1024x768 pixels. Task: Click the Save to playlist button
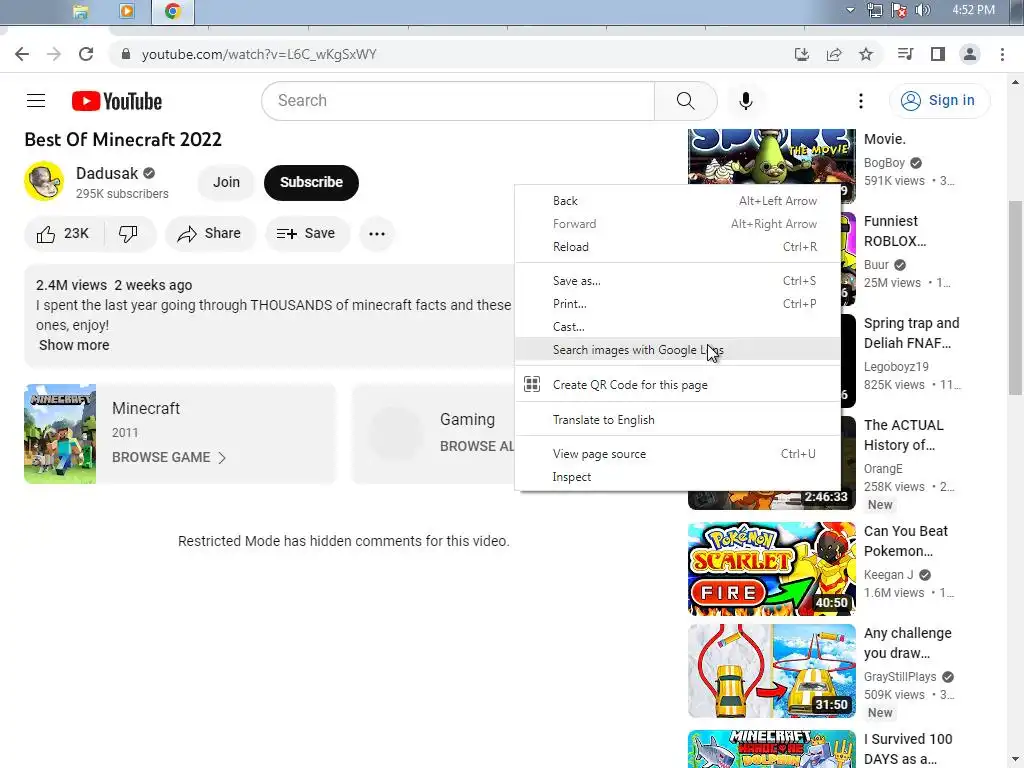point(307,234)
